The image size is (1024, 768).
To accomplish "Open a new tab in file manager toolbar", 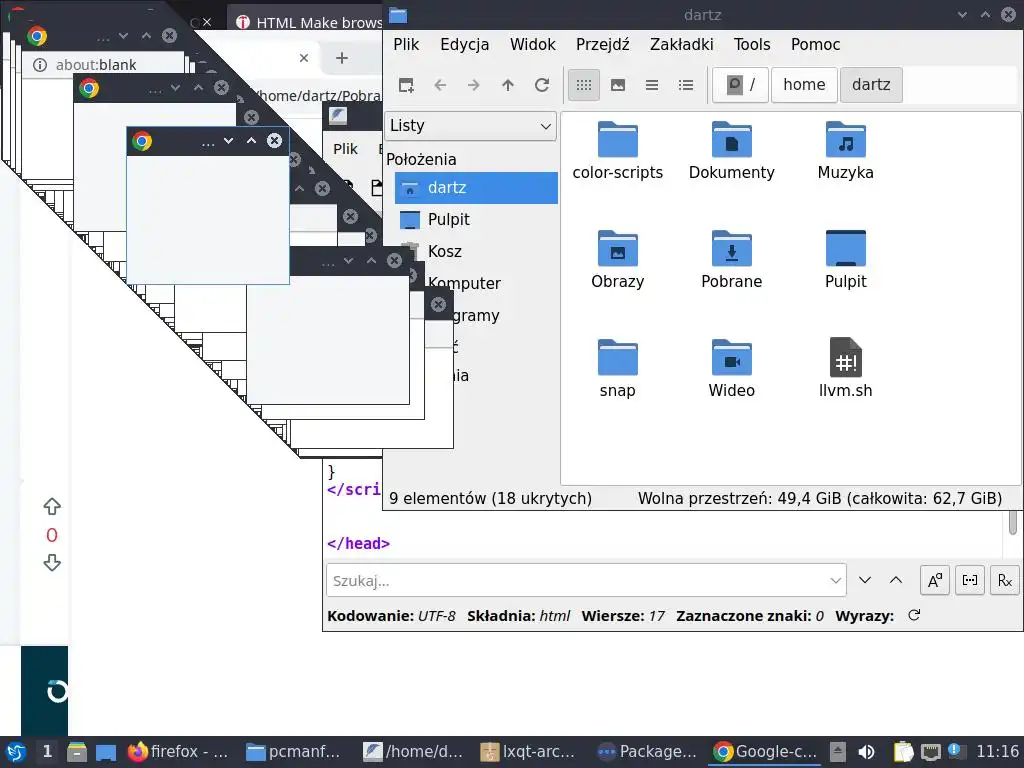I will pos(406,85).
